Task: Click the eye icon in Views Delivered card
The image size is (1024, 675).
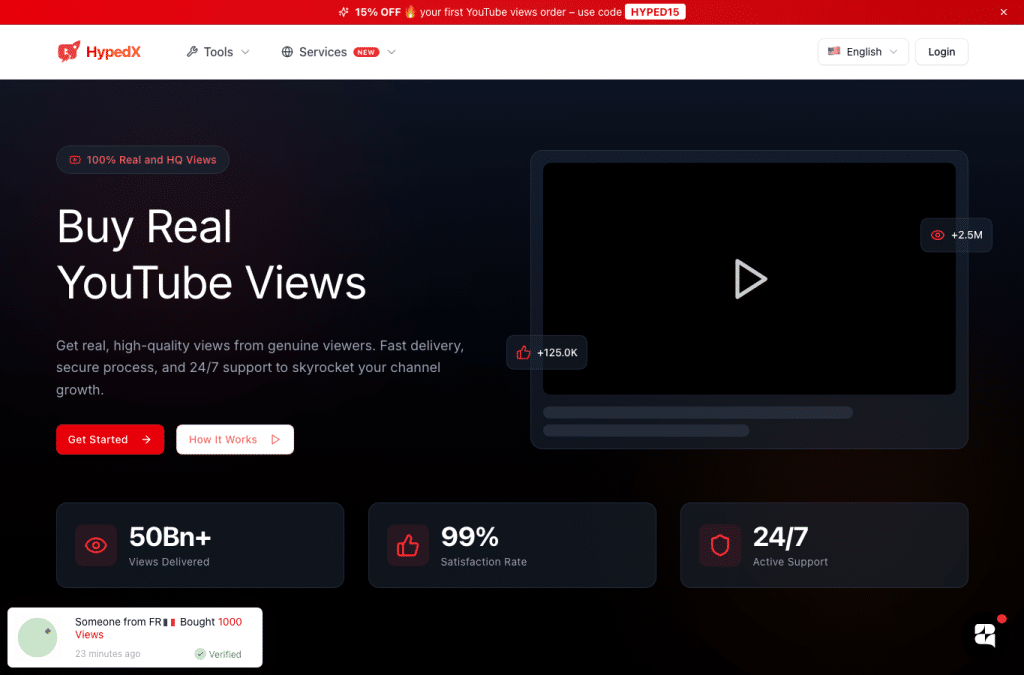Action: (96, 545)
